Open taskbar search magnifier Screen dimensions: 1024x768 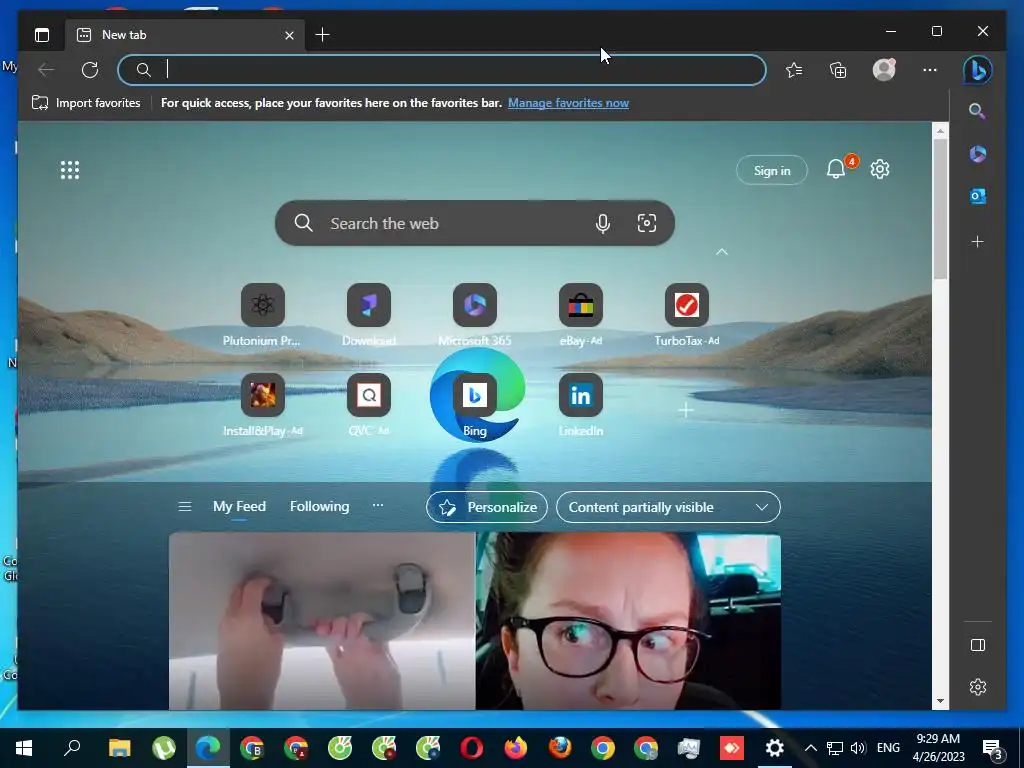pyautogui.click(x=72, y=747)
